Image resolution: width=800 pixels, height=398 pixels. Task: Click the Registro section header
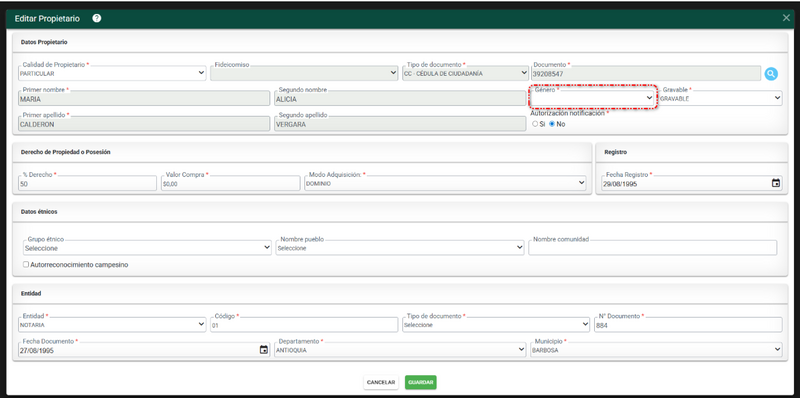[615, 152]
